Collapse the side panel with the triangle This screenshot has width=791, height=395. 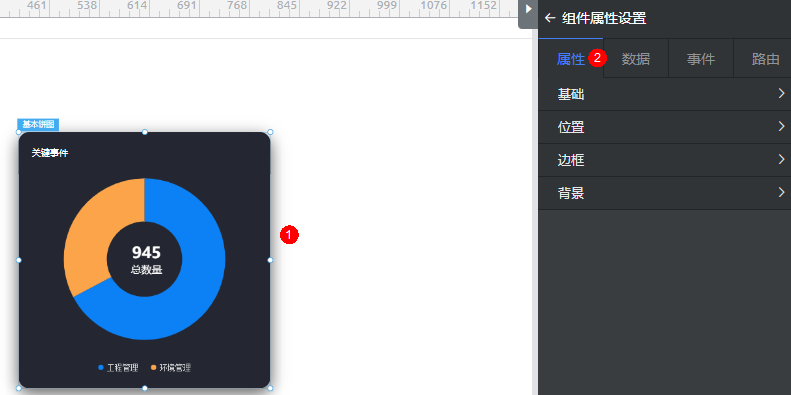(x=528, y=9)
